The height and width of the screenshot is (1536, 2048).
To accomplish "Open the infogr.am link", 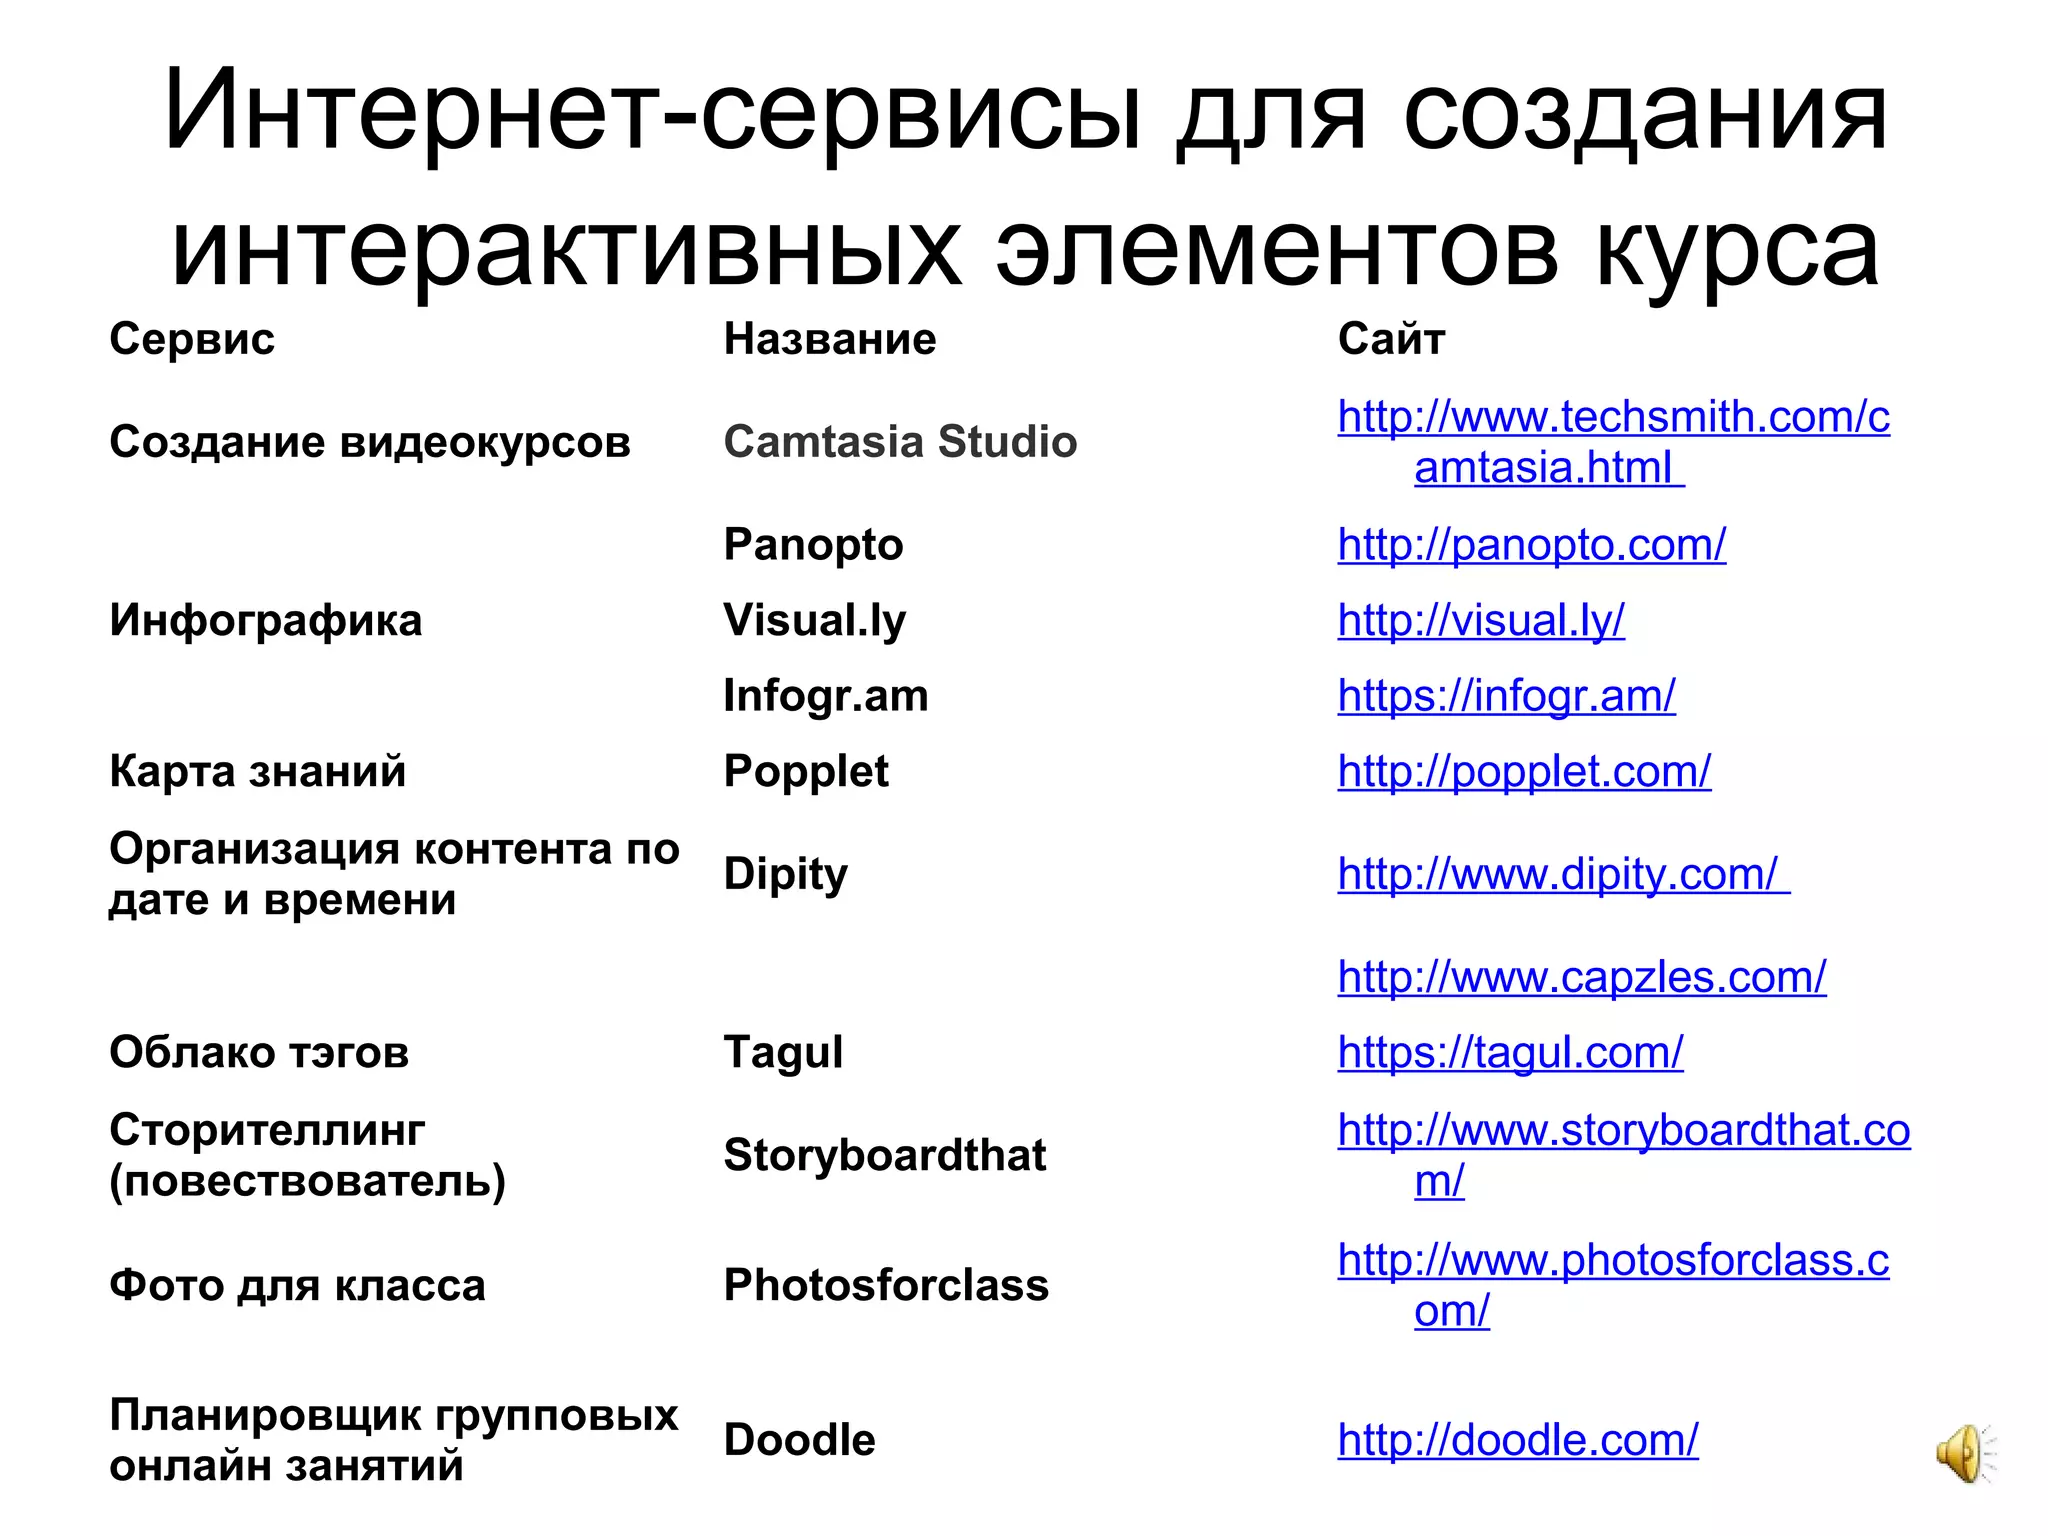I will point(1506,696).
